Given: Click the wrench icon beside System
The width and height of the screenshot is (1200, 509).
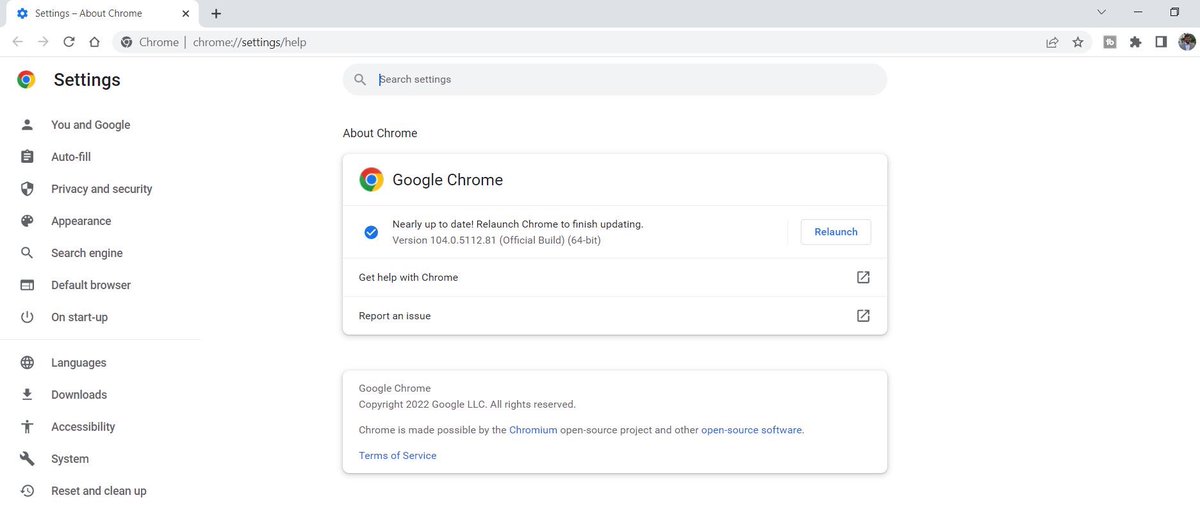Looking at the screenshot, I should [x=28, y=459].
